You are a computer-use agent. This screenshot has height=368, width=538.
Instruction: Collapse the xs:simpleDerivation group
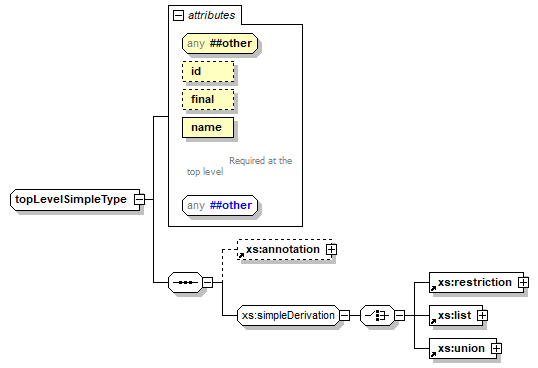(x=344, y=315)
